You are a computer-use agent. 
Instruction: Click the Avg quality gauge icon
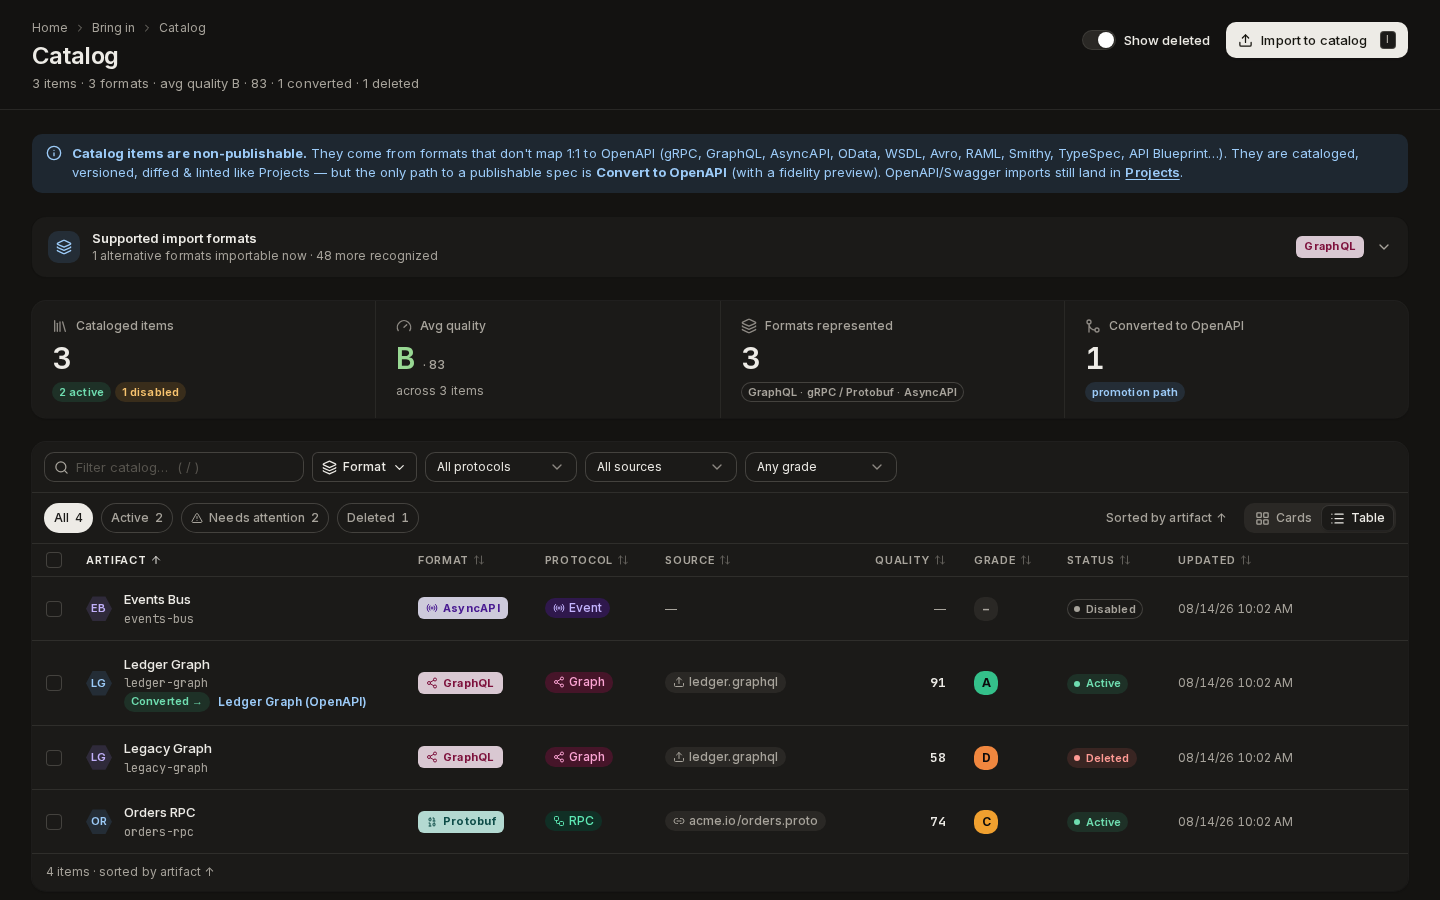[404, 326]
